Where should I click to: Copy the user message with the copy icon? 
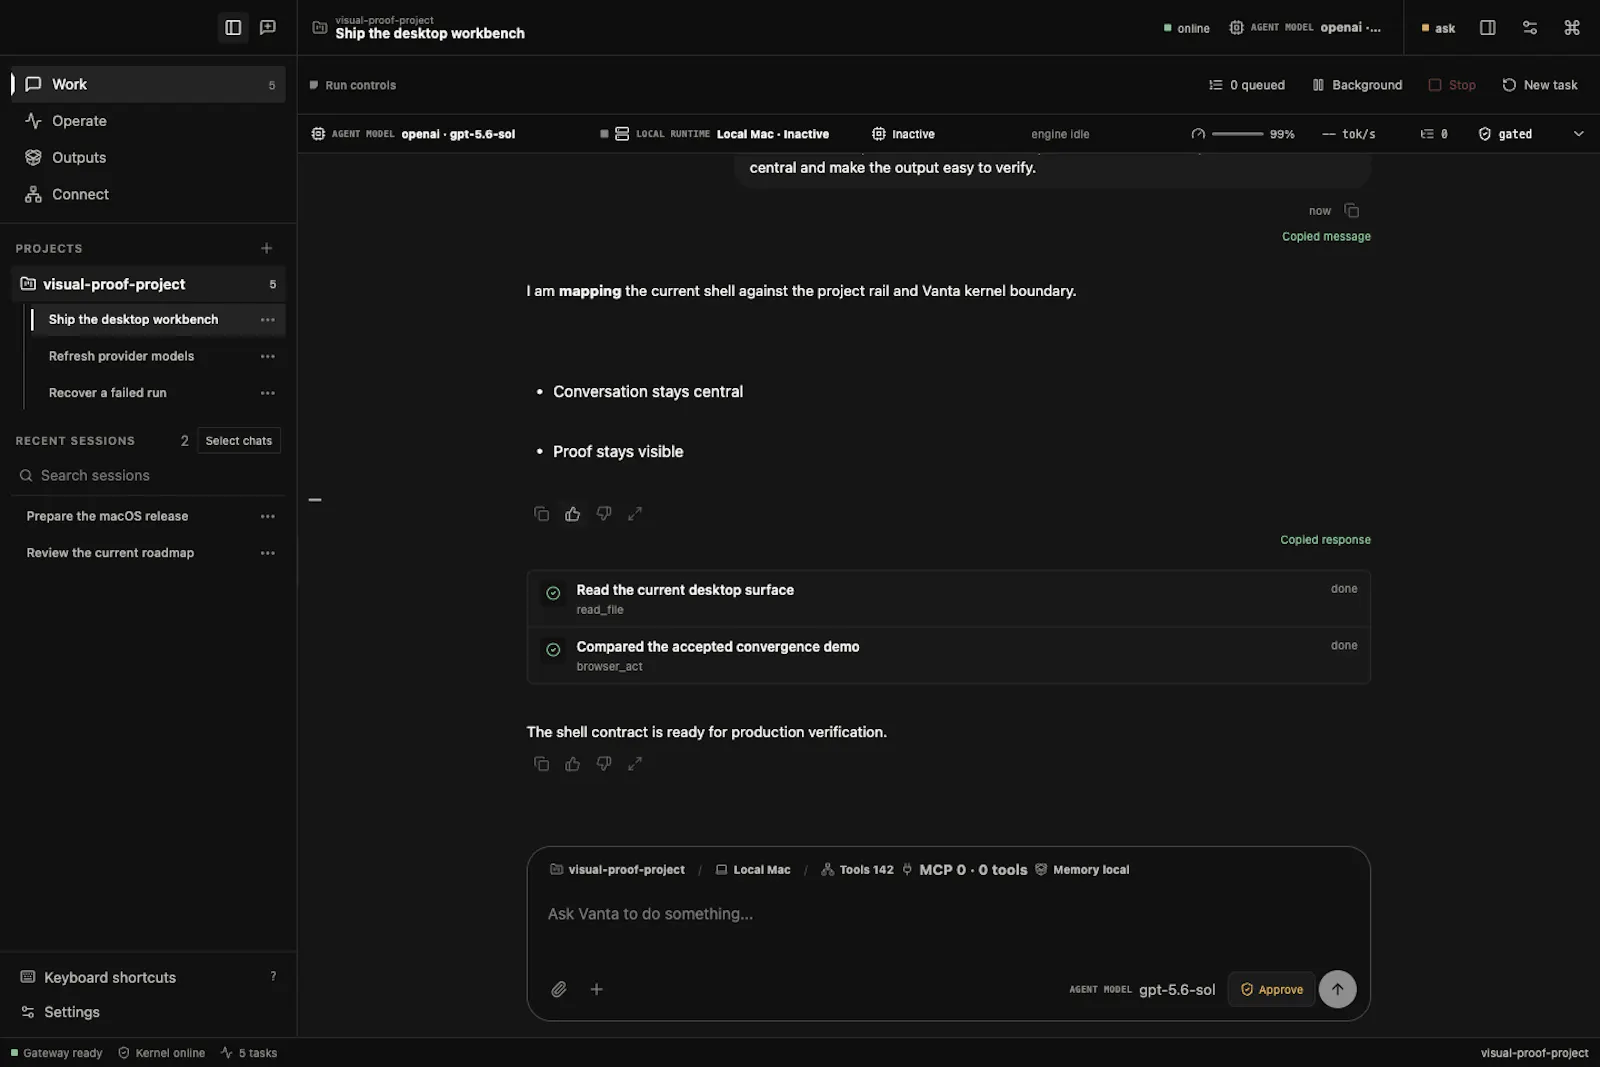(1352, 210)
